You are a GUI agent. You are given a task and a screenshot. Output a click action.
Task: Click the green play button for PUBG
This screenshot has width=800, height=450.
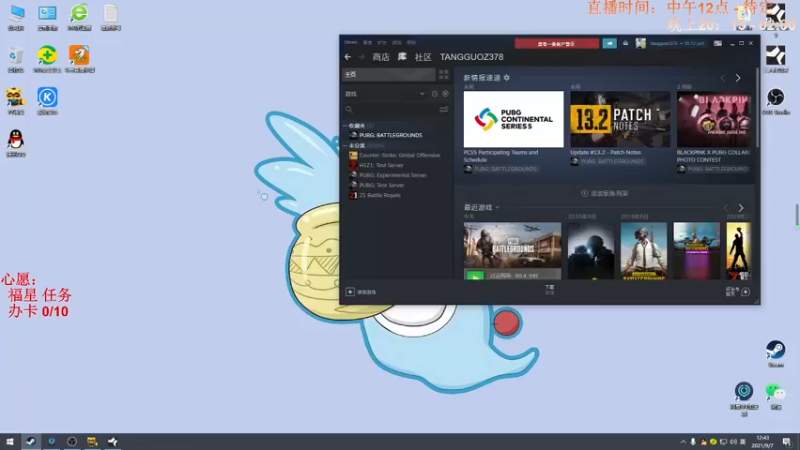pyautogui.click(x=475, y=276)
